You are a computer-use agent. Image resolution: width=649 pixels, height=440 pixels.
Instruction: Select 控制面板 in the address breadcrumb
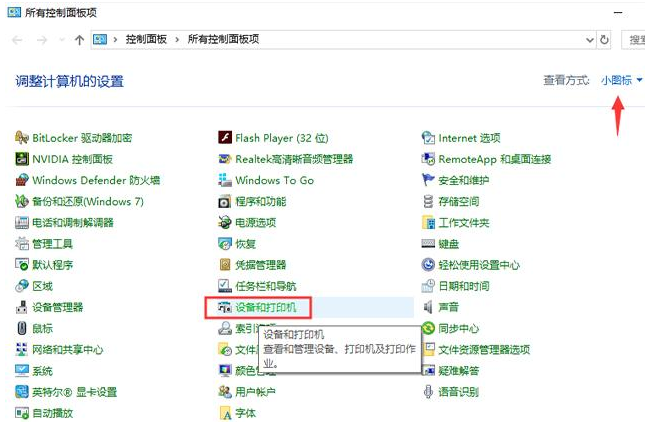147,39
